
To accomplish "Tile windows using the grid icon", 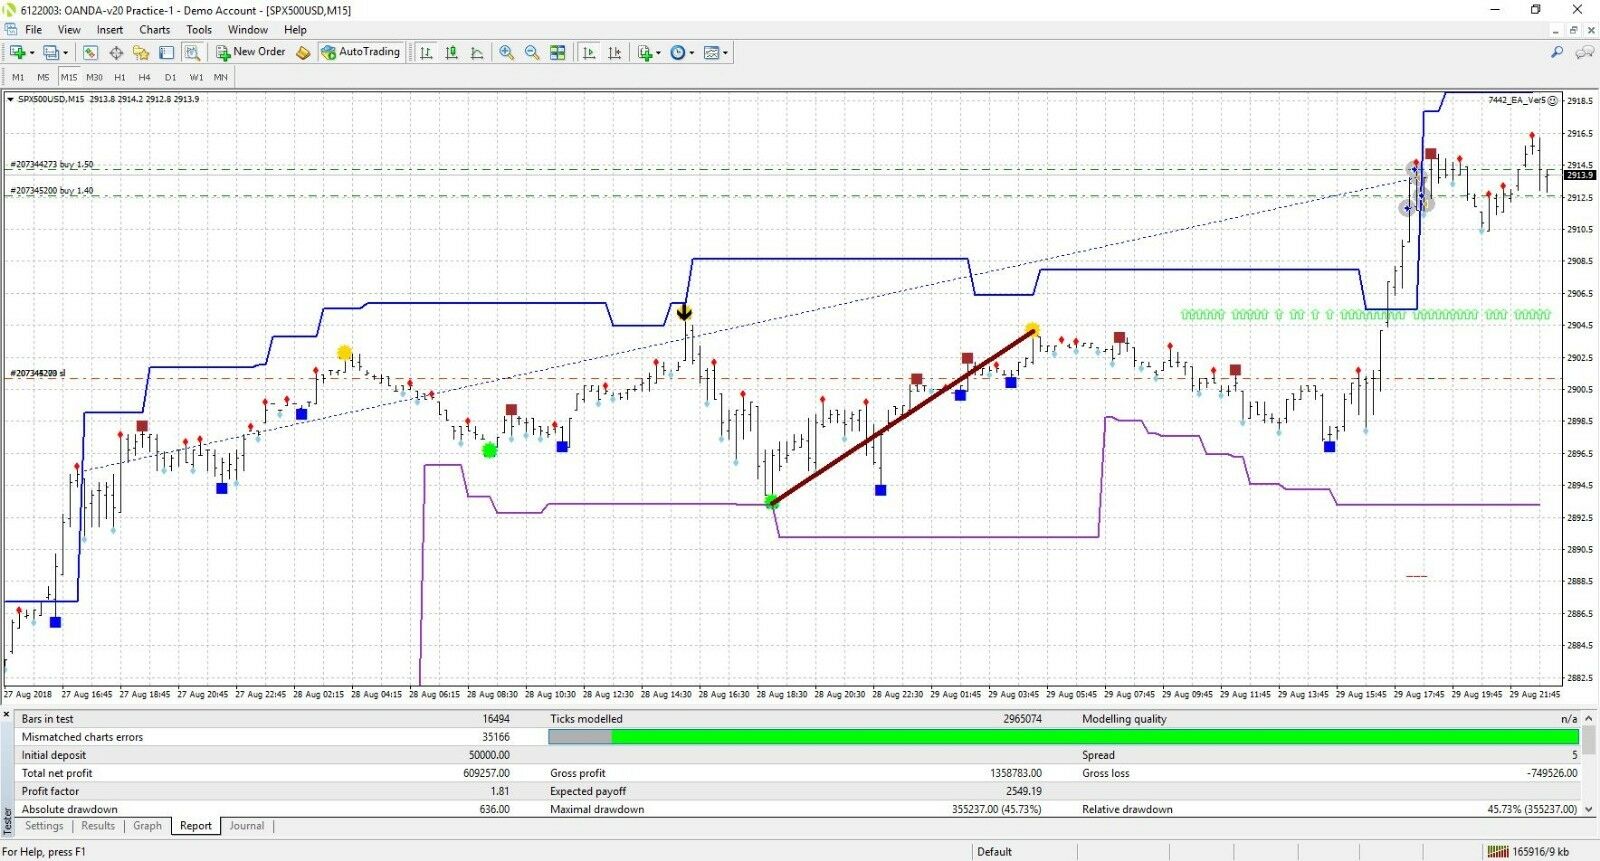I will pyautogui.click(x=558, y=52).
